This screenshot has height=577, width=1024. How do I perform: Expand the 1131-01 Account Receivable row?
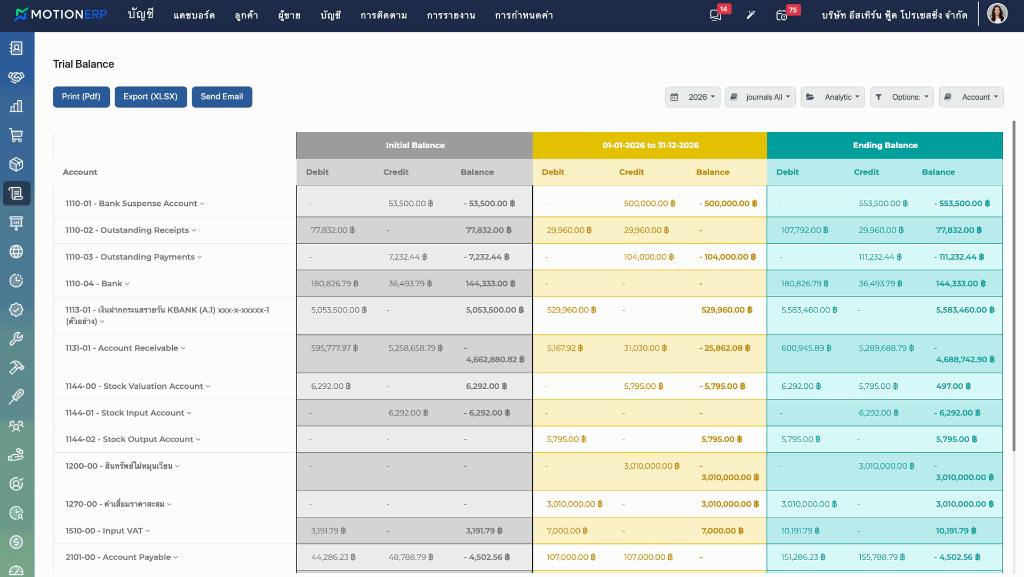[125, 348]
